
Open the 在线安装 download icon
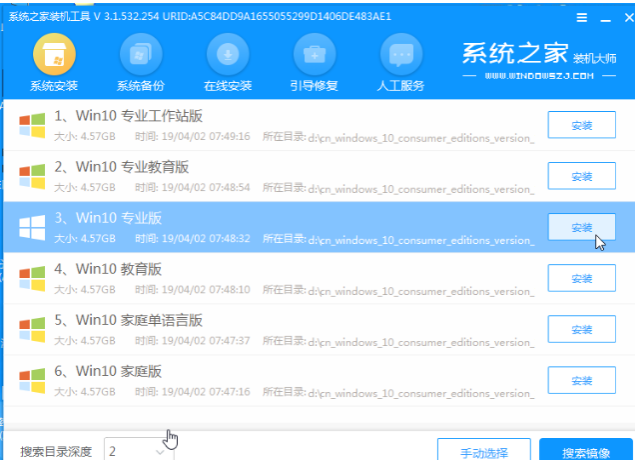(x=228, y=54)
